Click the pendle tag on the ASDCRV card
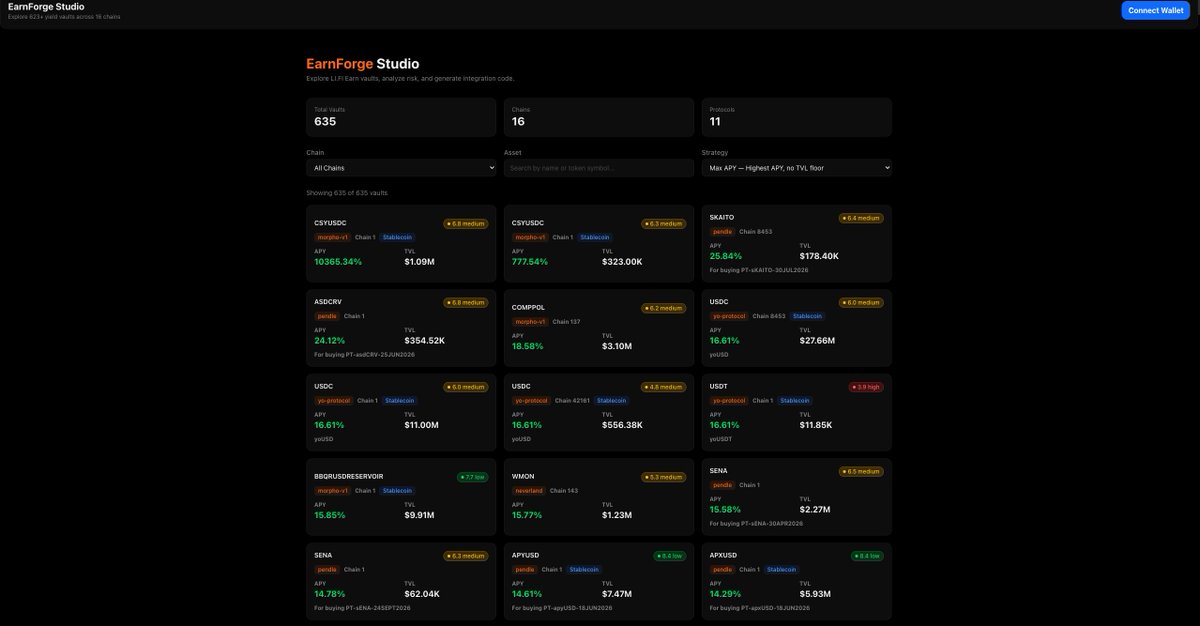Viewport: 1200px width, 626px height. coord(327,316)
